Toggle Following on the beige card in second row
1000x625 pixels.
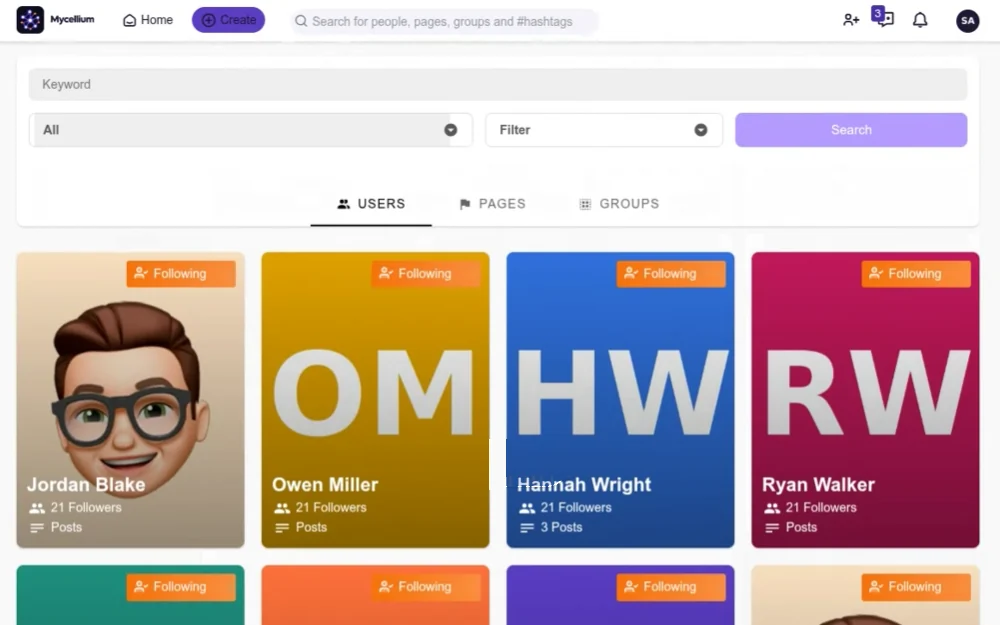916,587
